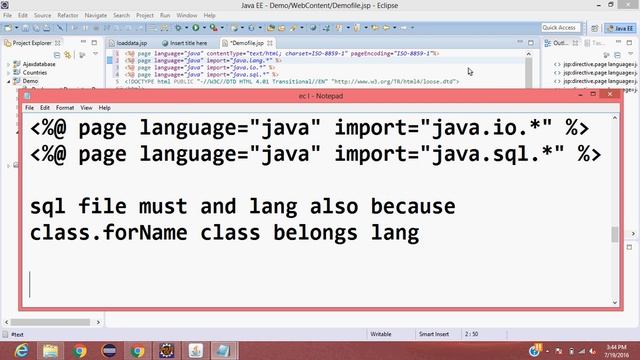640x360 pixels.
Task: Maximize the Eclipse editor area
Action: point(531,42)
